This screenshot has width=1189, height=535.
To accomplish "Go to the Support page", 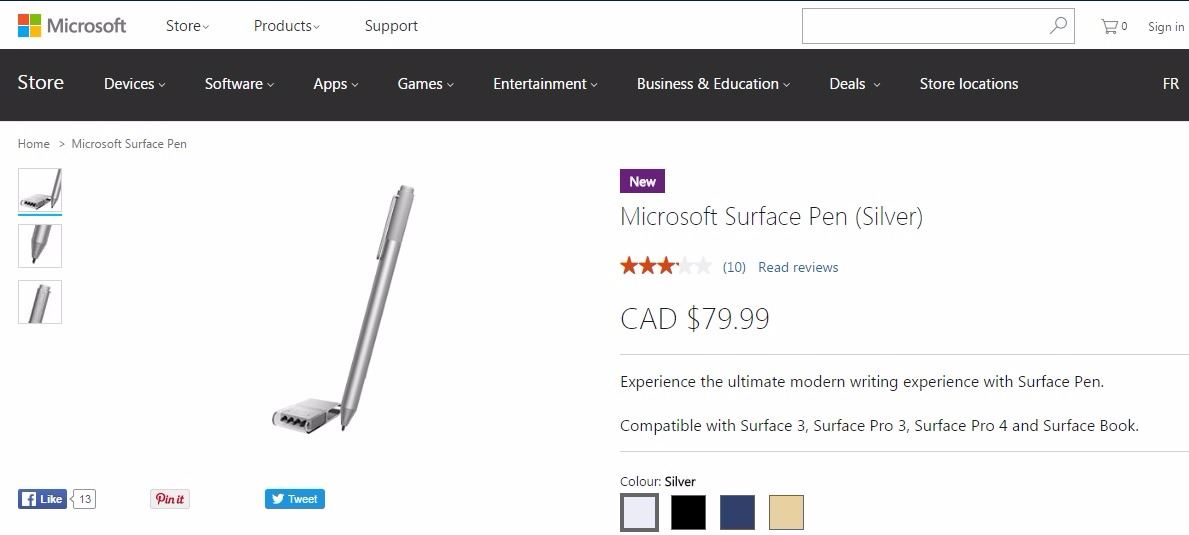I will [391, 26].
